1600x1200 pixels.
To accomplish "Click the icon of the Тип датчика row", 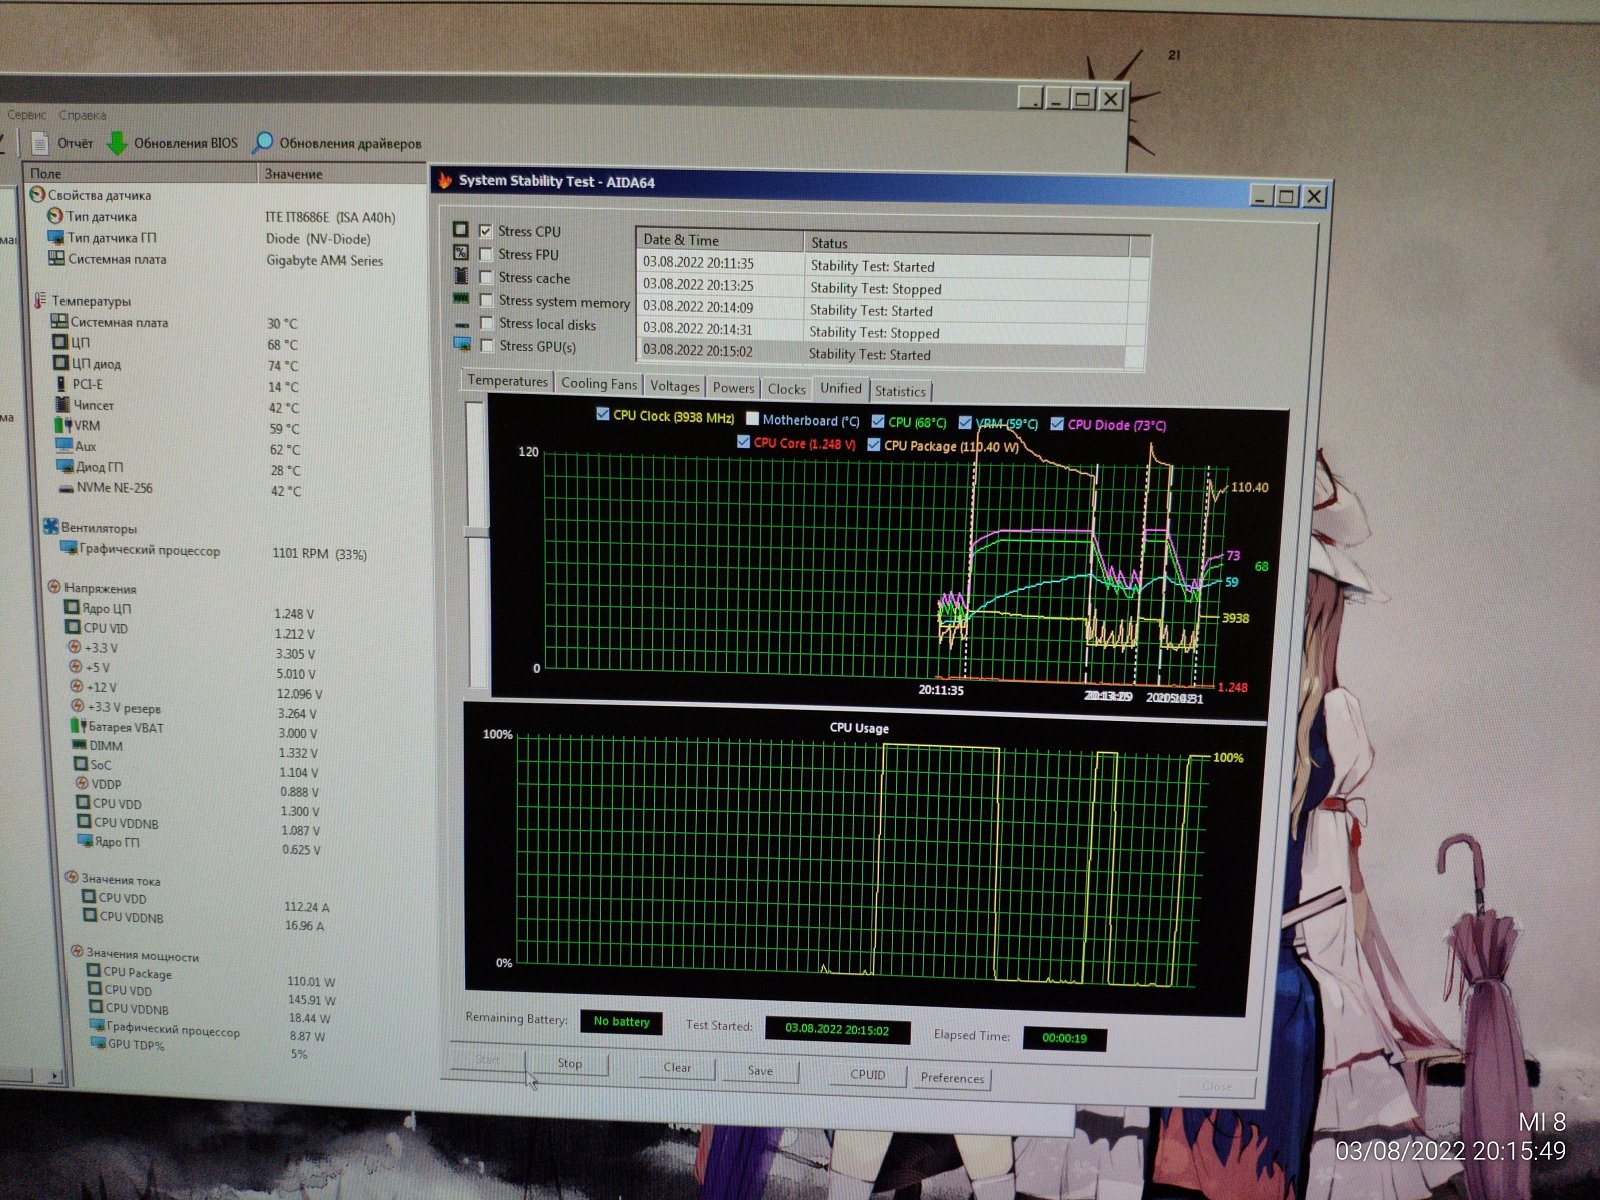I will point(55,216).
